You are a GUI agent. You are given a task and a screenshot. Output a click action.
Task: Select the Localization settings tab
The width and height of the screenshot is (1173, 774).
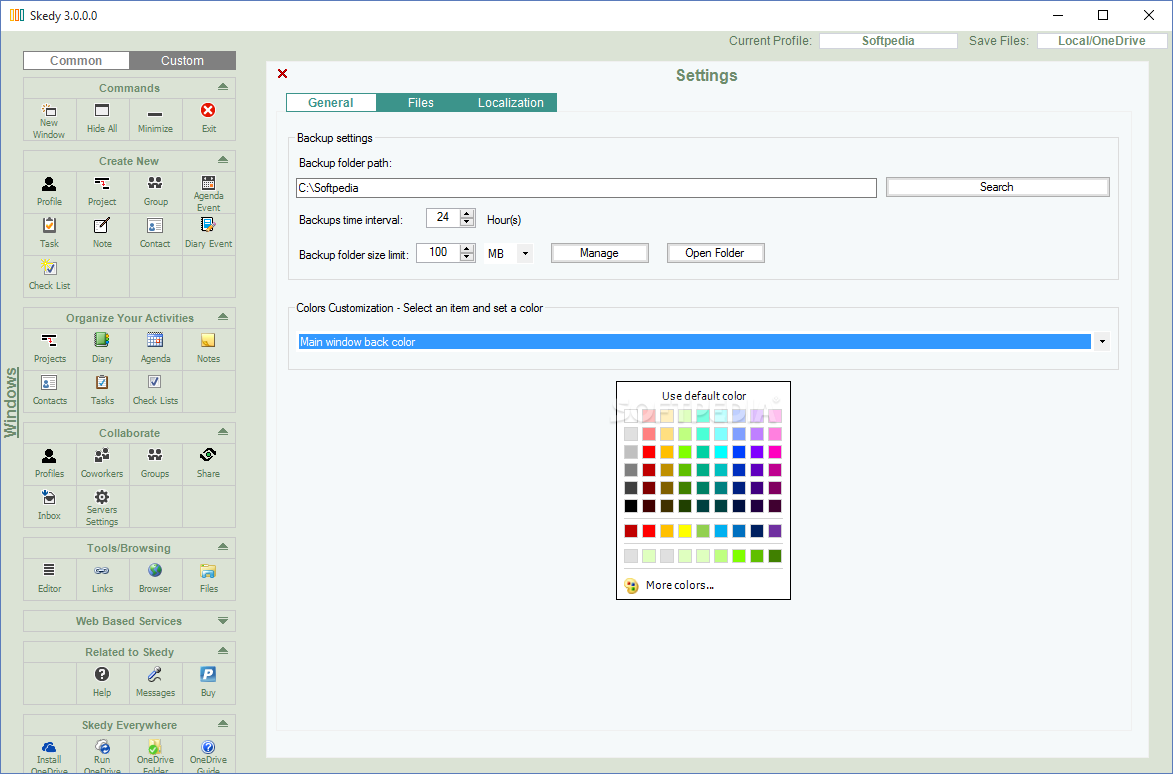click(x=511, y=102)
